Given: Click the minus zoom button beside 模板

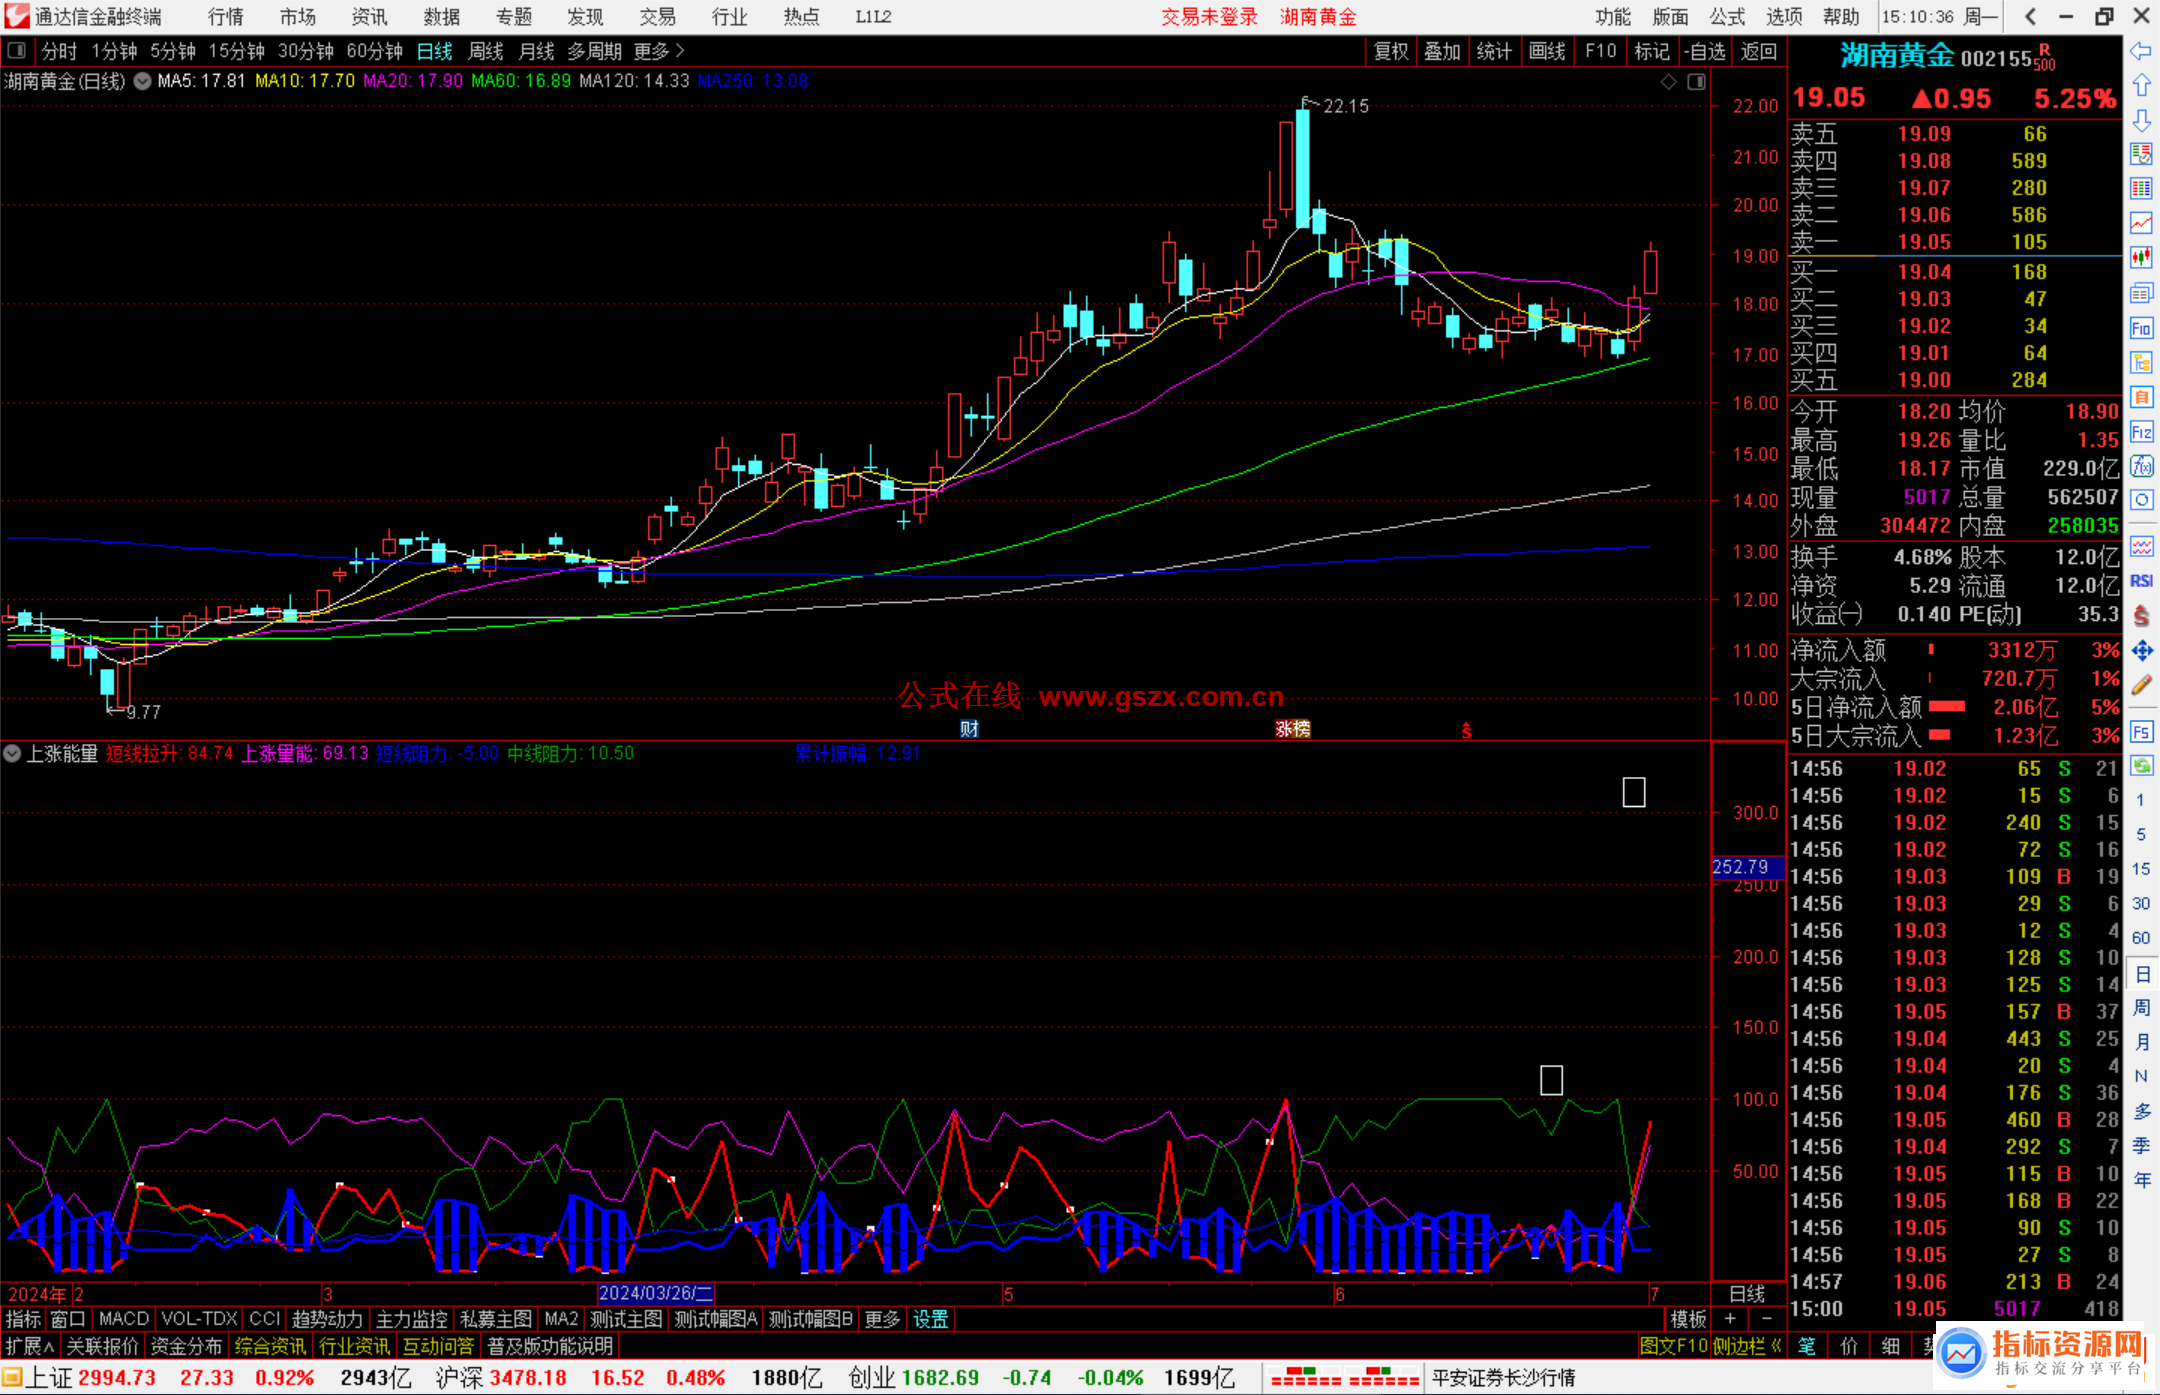Looking at the screenshot, I should pos(1766,1319).
